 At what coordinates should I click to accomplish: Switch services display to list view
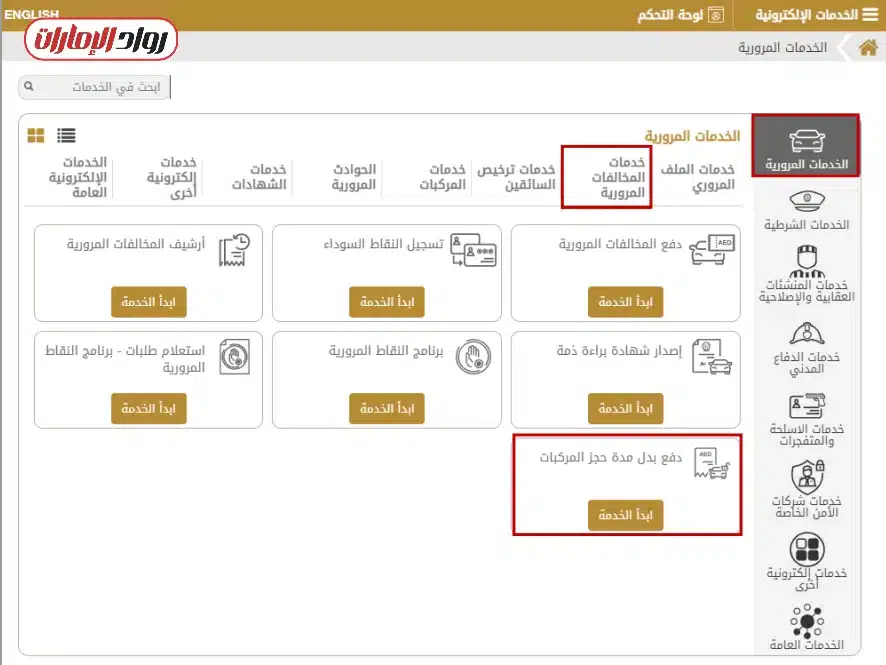64,133
